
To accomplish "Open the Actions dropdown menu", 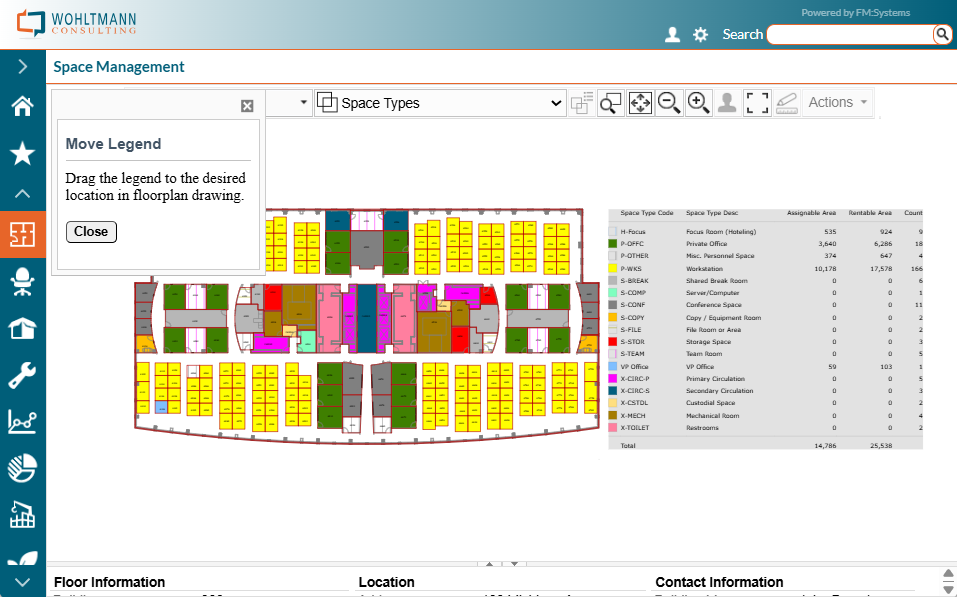I will point(837,102).
